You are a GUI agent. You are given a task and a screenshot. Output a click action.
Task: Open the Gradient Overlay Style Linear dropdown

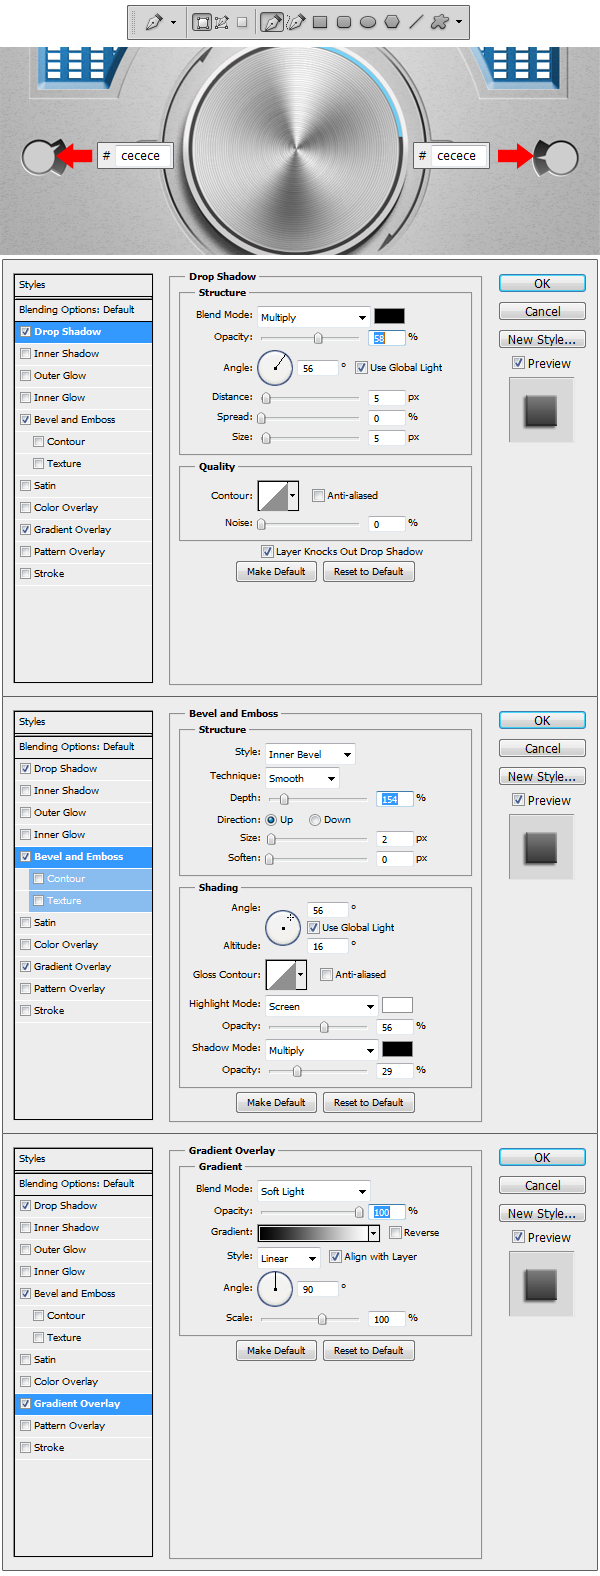tap(288, 1258)
